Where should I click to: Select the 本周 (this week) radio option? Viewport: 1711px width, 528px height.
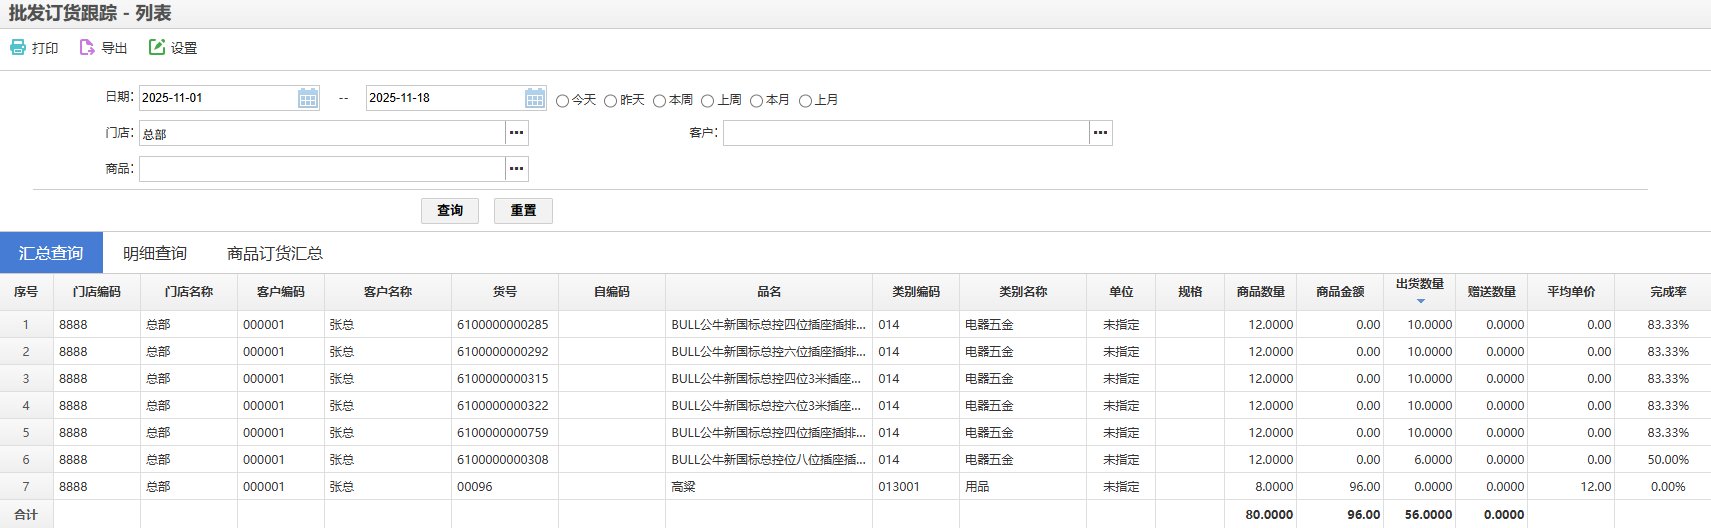click(x=660, y=101)
